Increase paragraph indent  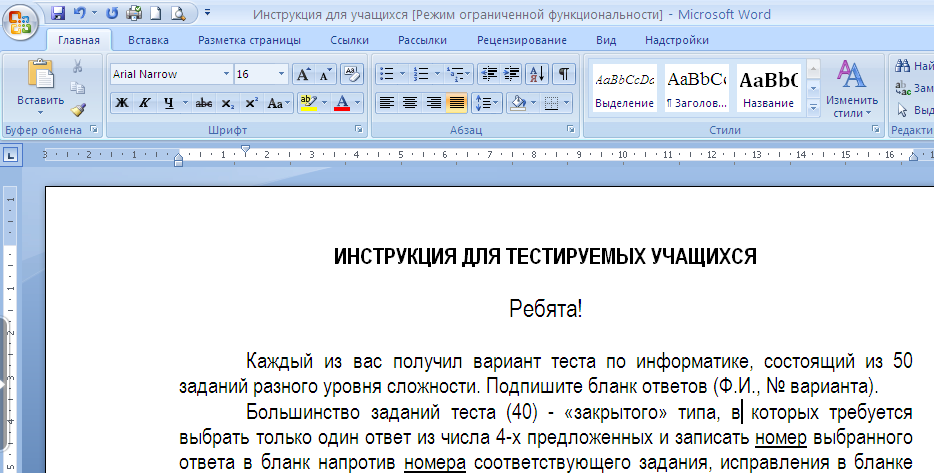(x=512, y=74)
